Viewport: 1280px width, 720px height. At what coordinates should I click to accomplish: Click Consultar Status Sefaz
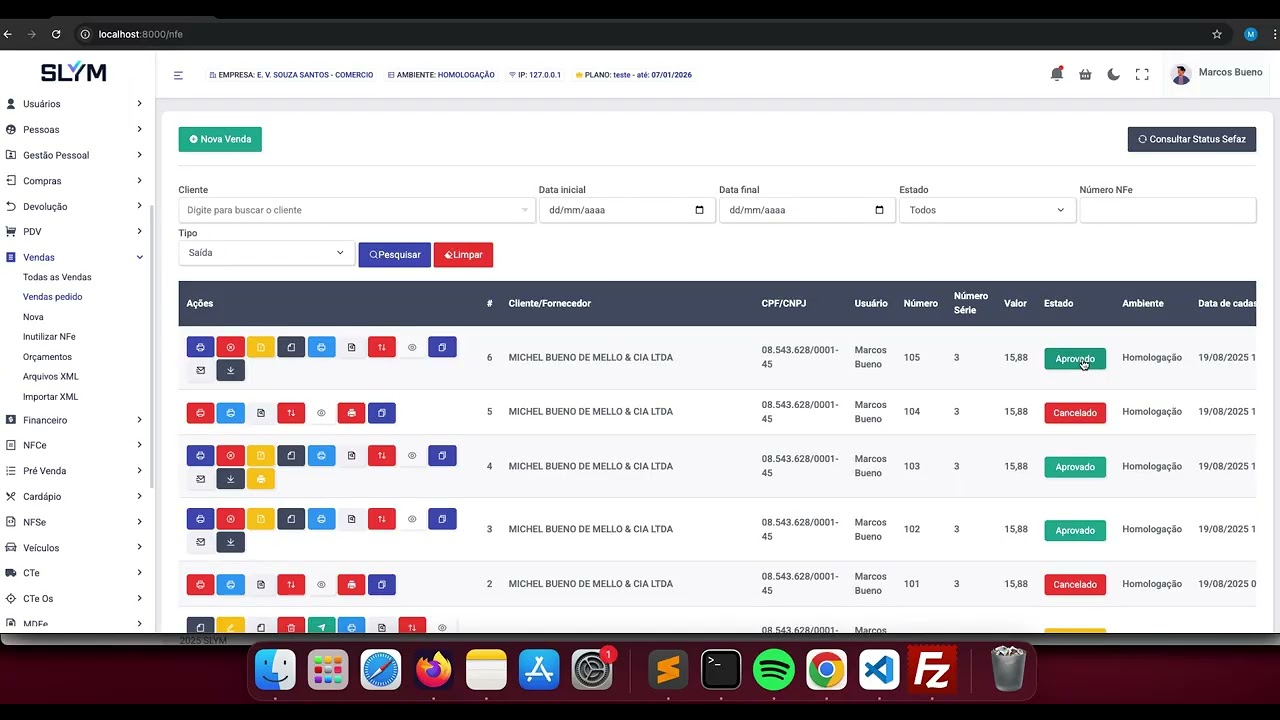(x=1192, y=139)
